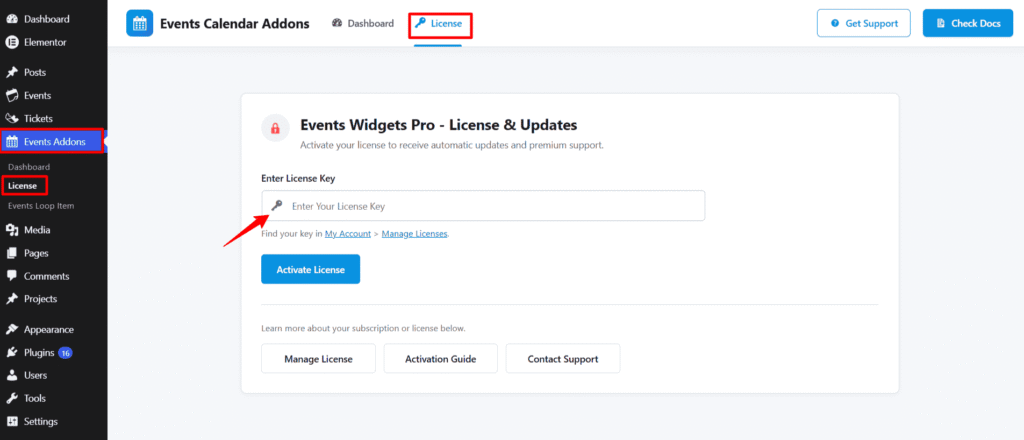The height and width of the screenshot is (440, 1024).
Task: Click the Events Addons calendar icon in the sidebar
Action: pyautogui.click(x=12, y=142)
